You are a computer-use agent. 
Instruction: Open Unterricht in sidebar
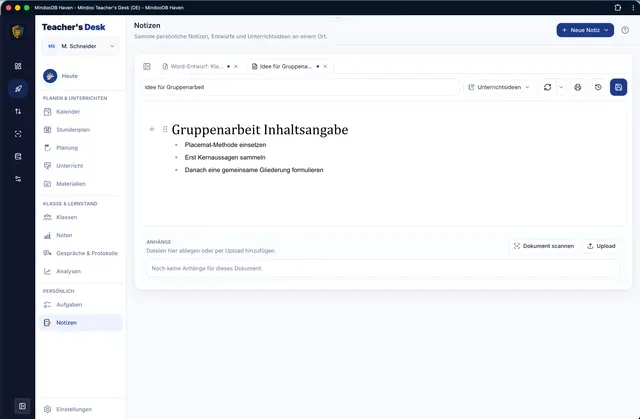click(x=81, y=166)
